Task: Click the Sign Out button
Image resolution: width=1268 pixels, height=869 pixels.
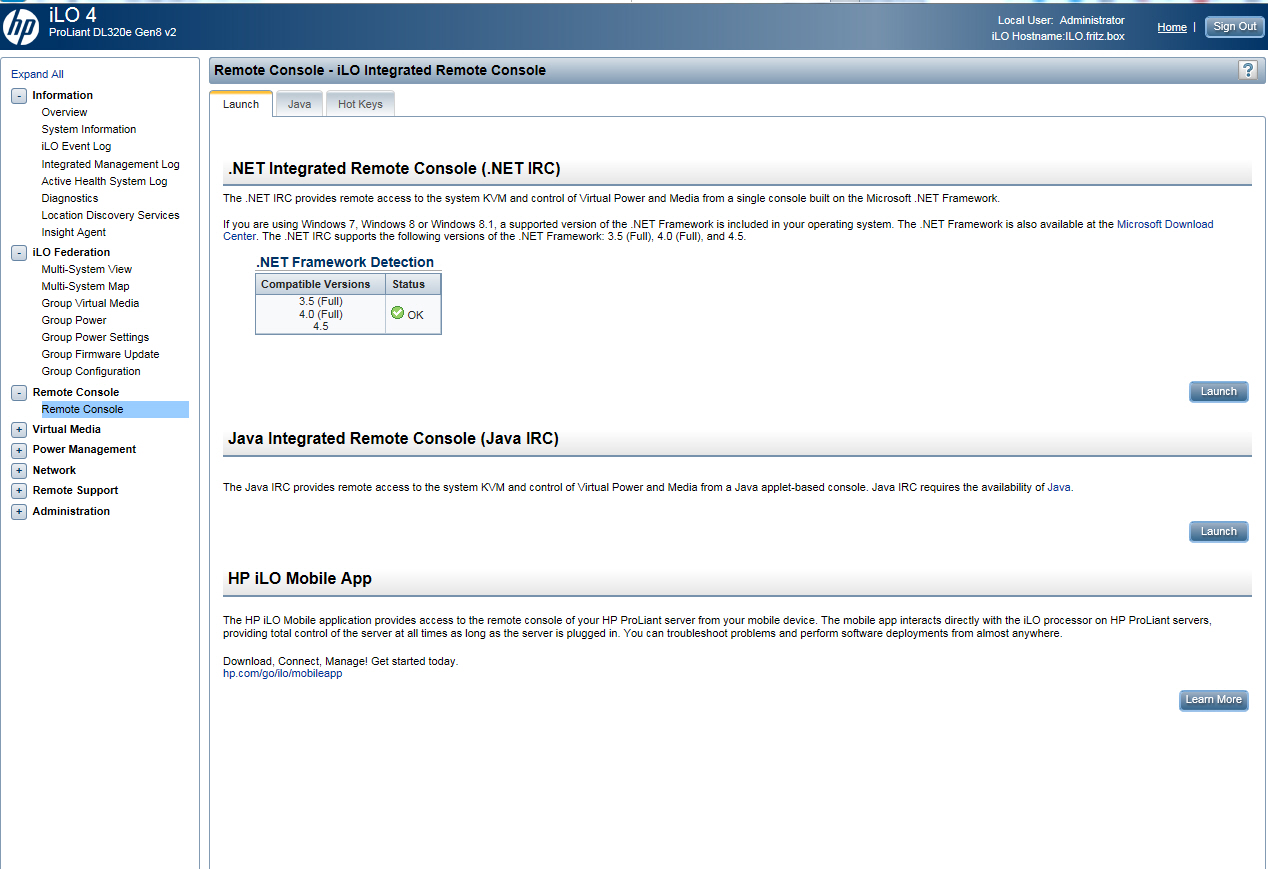Action: pos(1235,27)
